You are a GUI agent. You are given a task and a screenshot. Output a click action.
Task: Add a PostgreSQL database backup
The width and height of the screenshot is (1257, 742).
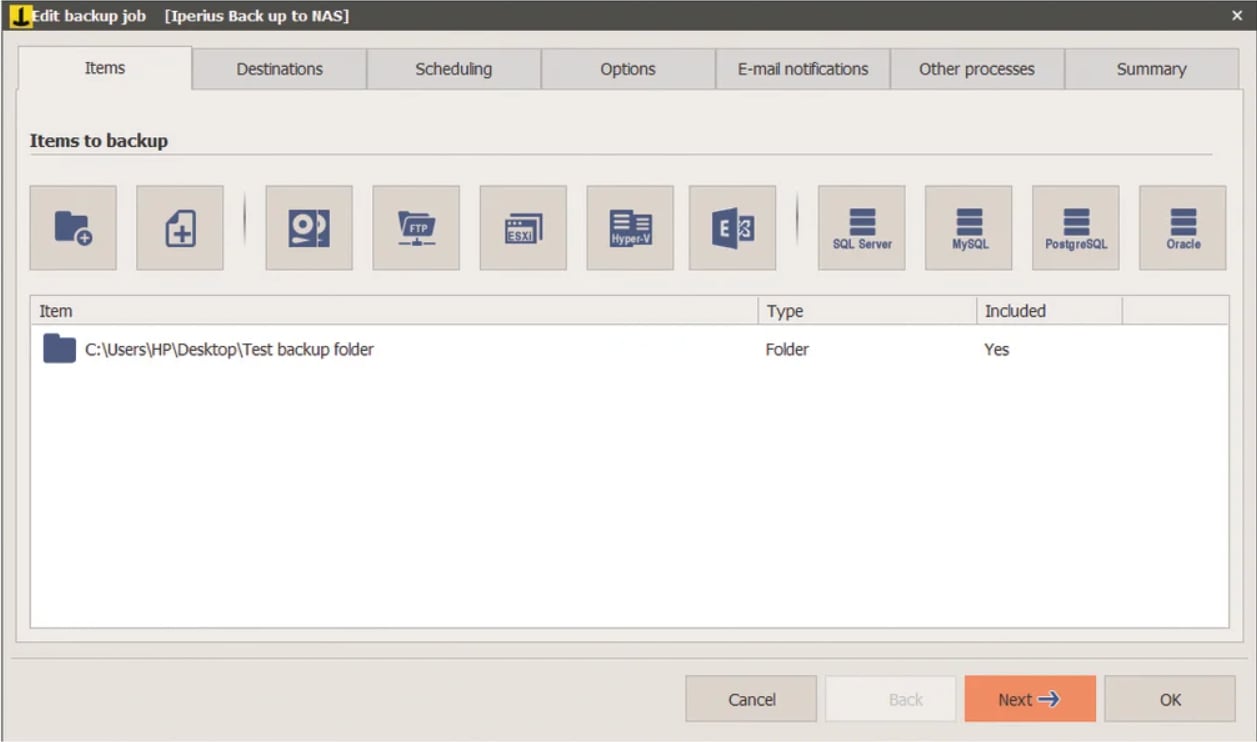1076,227
